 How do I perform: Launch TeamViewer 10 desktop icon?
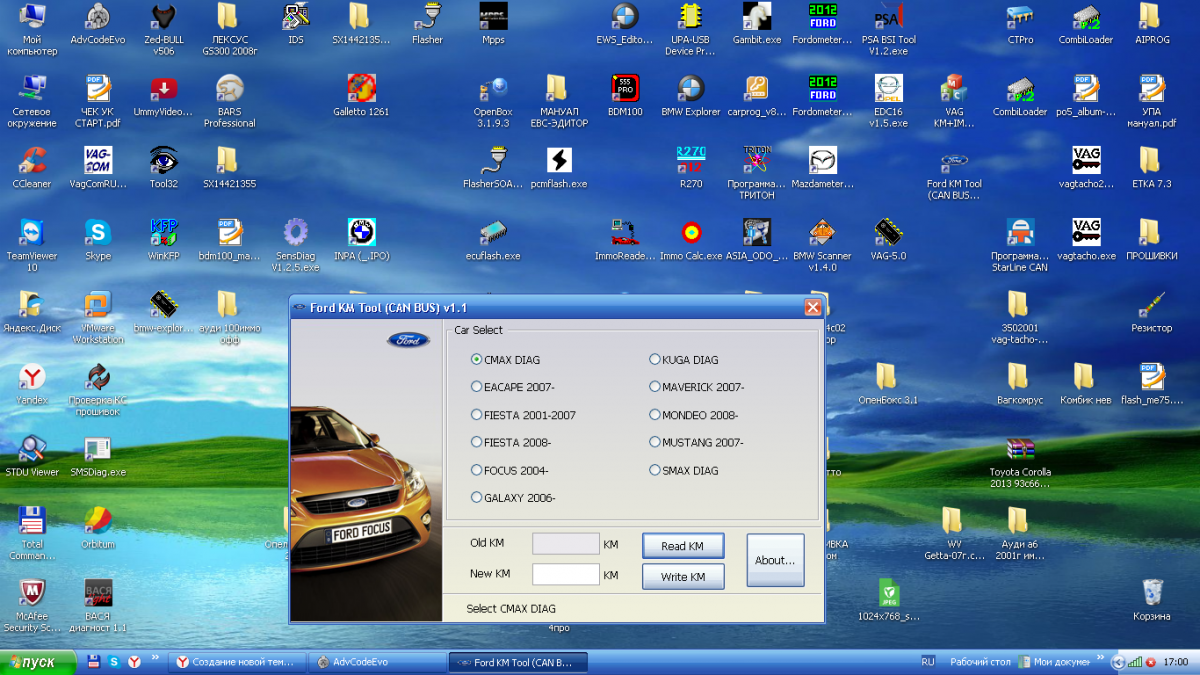pyautogui.click(x=32, y=245)
